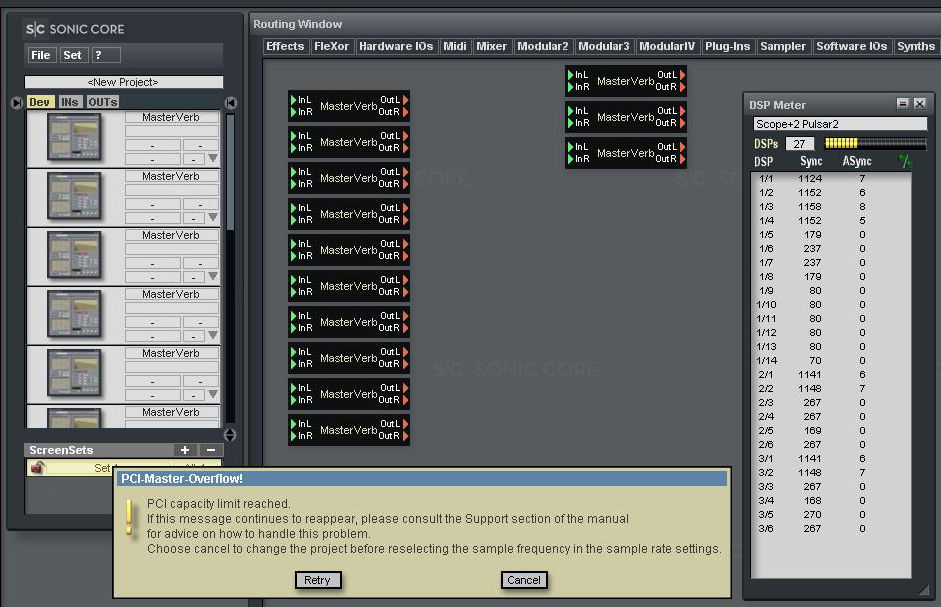941x607 pixels.
Task: Select the OUTs tab in project panel
Action: tap(103, 102)
